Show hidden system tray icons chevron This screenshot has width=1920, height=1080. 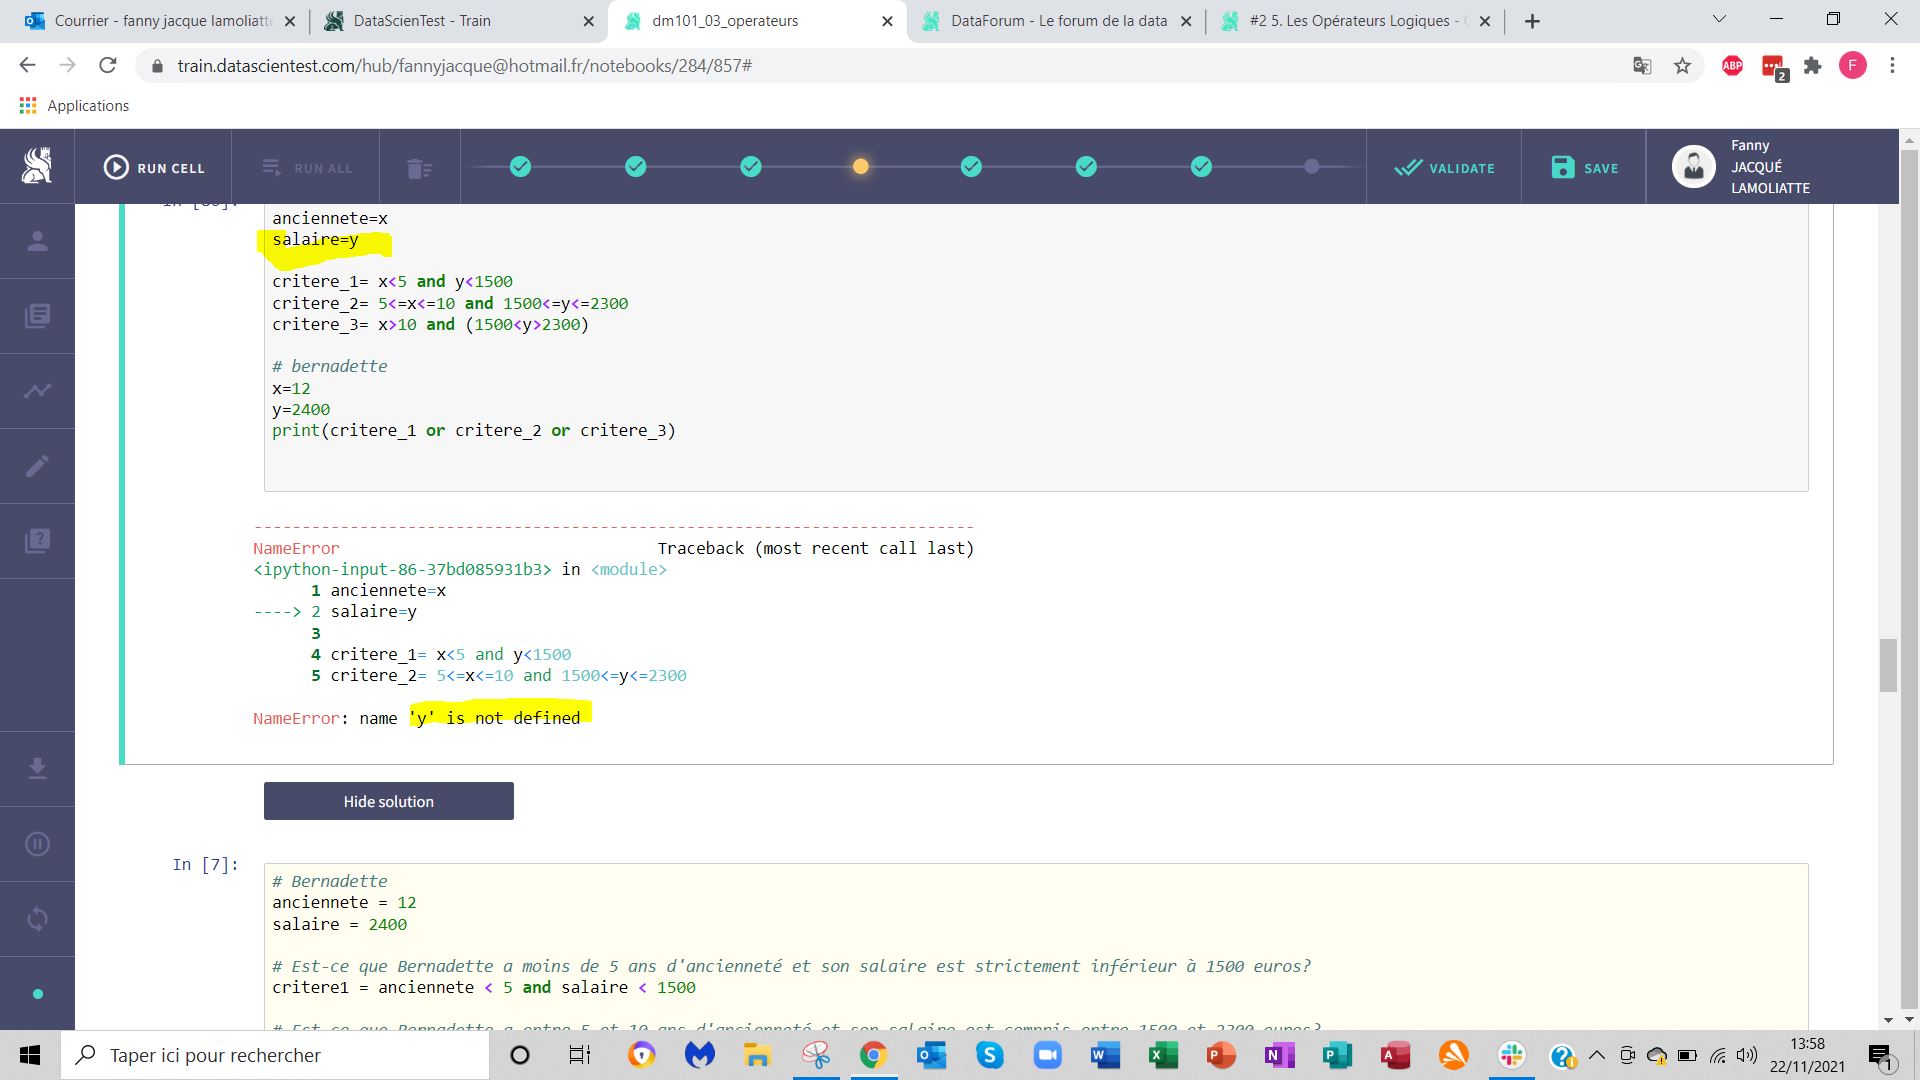(x=1597, y=1055)
